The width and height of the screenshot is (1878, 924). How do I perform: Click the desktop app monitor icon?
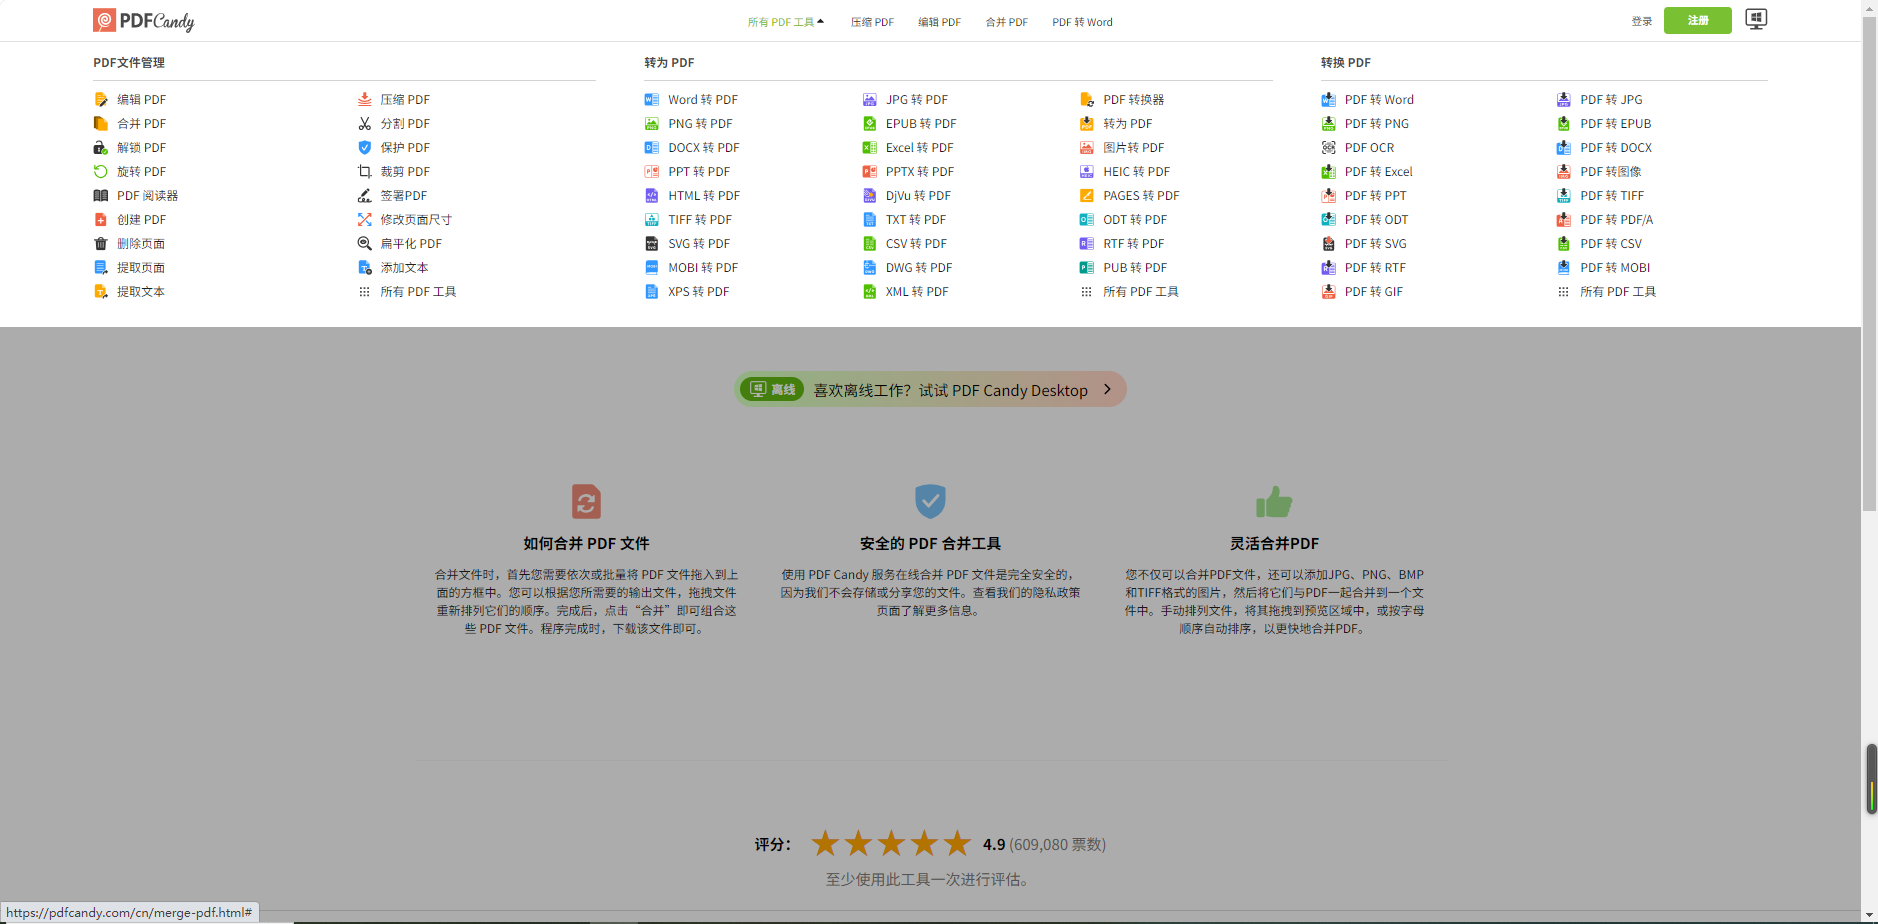point(1756,20)
